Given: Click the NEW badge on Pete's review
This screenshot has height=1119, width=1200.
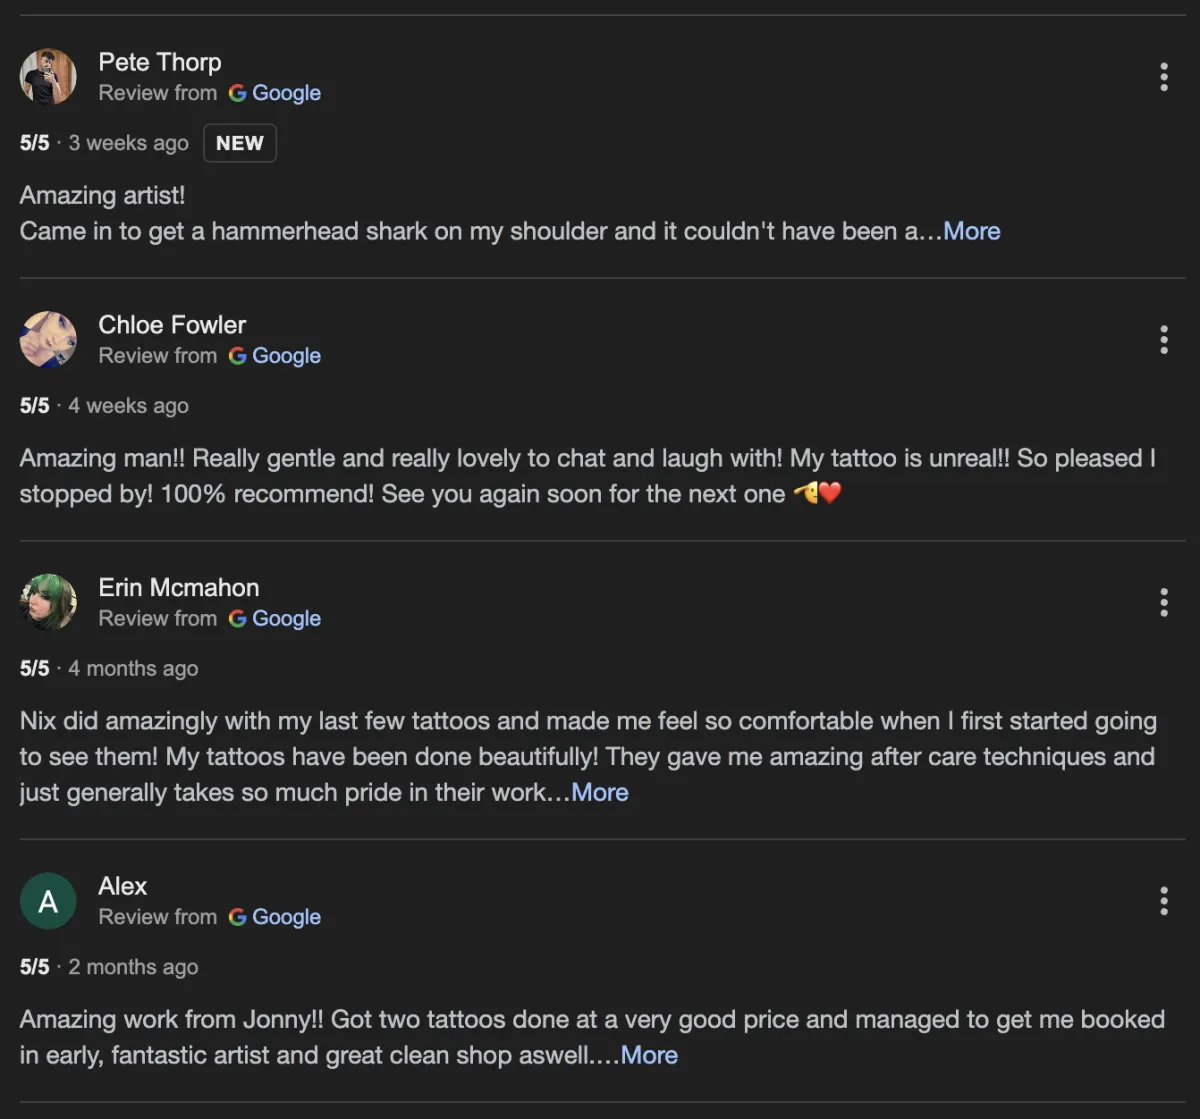Looking at the screenshot, I should tap(240, 143).
